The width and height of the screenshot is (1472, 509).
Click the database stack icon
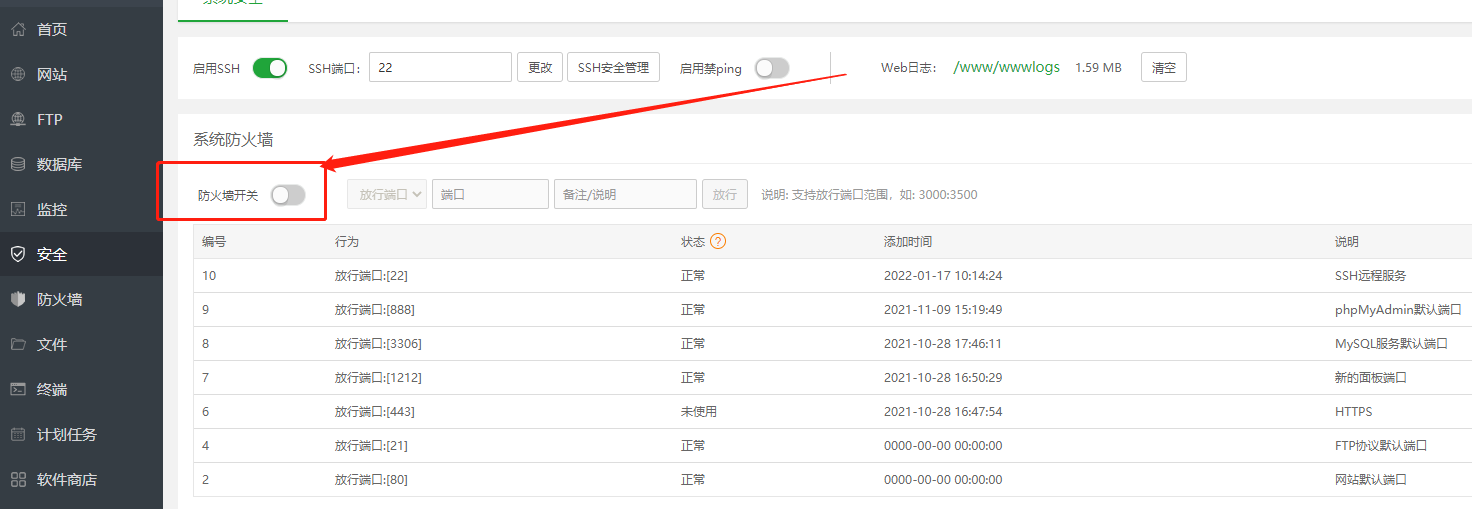(18, 164)
